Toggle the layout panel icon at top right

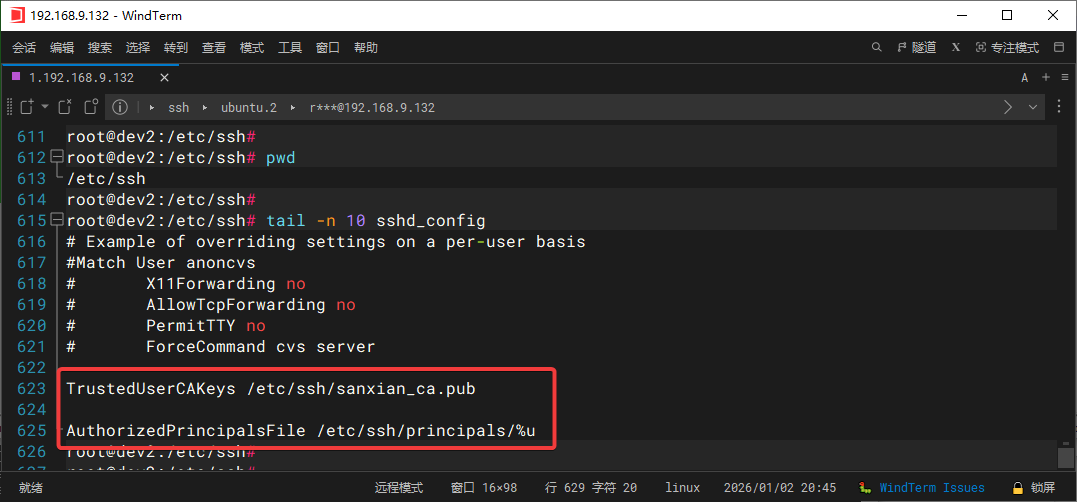(1058, 47)
